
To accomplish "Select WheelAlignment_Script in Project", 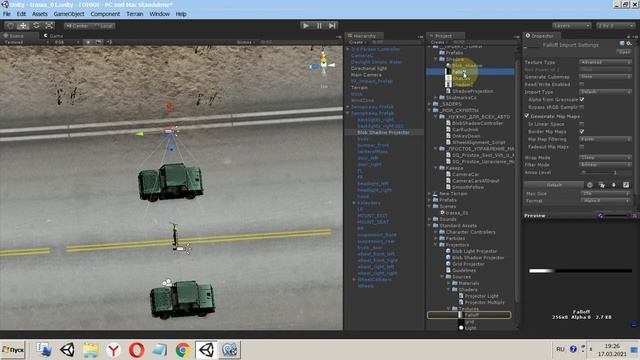I will coord(479,142).
